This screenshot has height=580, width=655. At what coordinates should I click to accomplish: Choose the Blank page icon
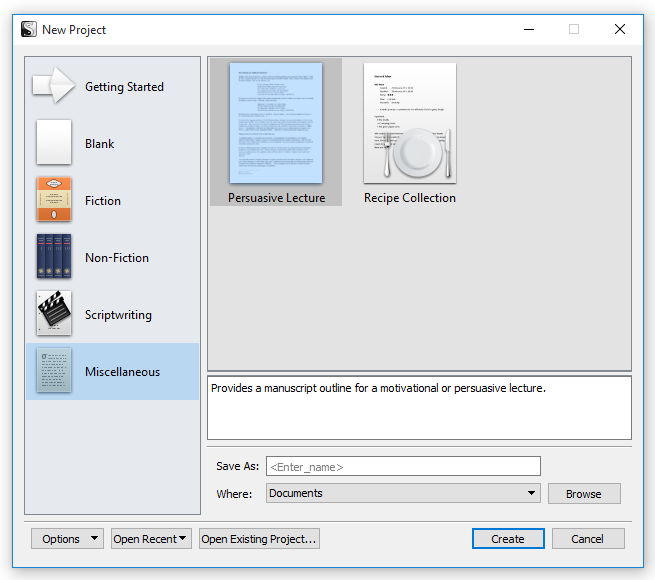tap(54, 142)
